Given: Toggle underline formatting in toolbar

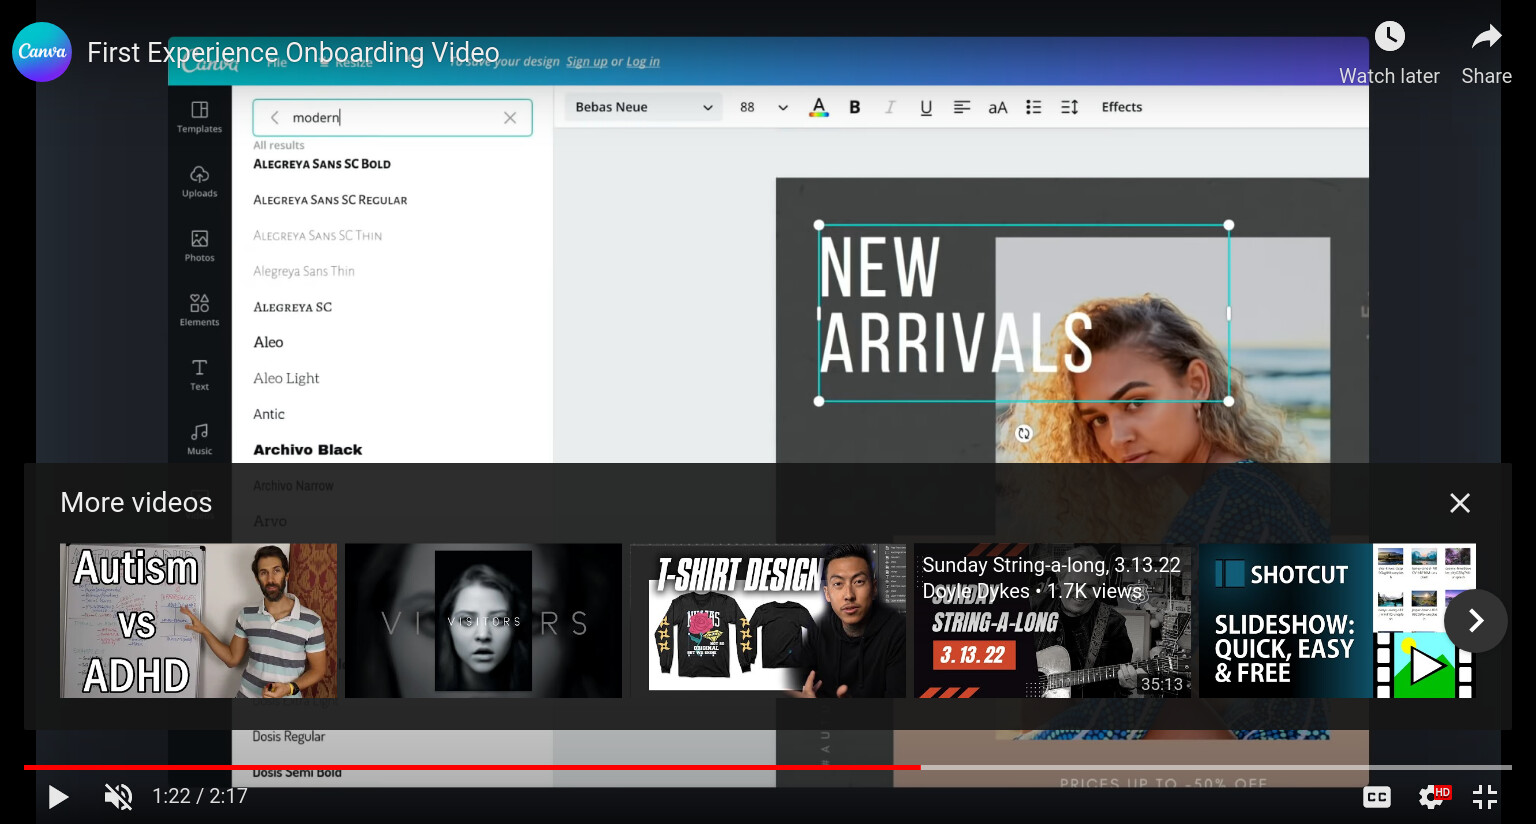Looking at the screenshot, I should tap(926, 107).
